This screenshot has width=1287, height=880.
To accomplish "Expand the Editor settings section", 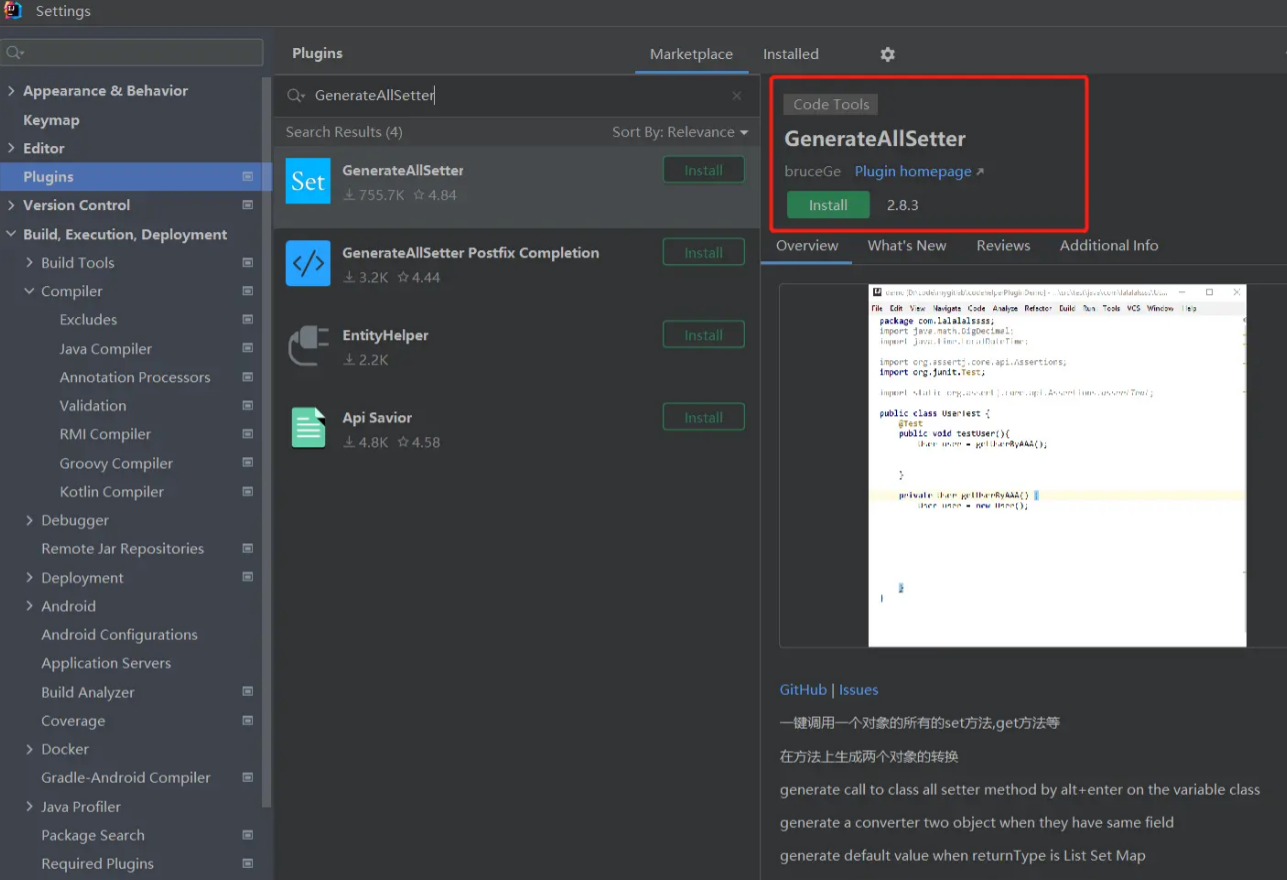I will pos(11,148).
